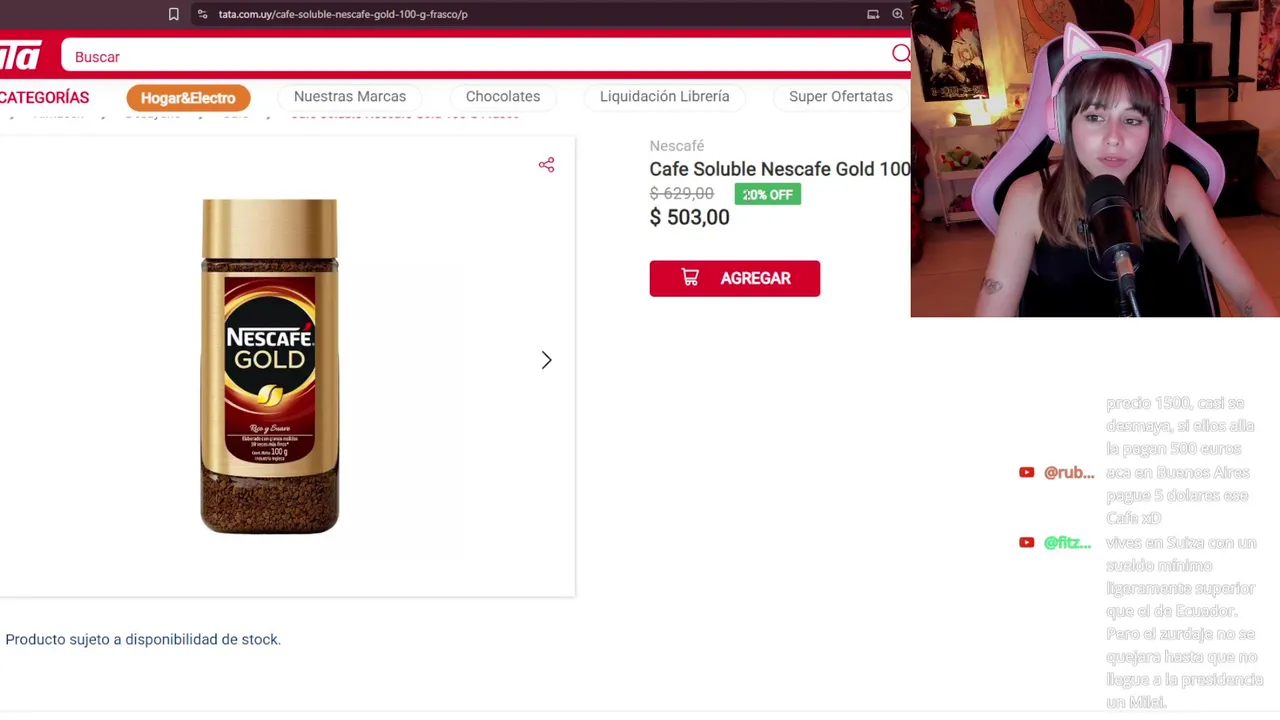
Task: Click the bookmark icon in the address bar
Action: (173, 14)
